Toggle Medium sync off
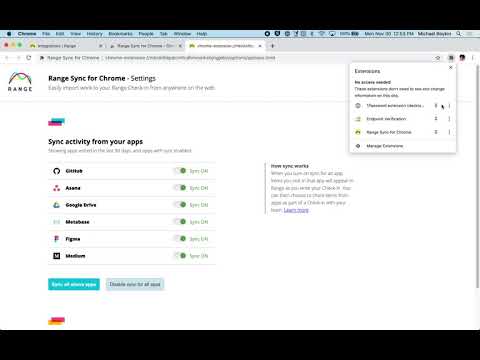 [x=180, y=256]
